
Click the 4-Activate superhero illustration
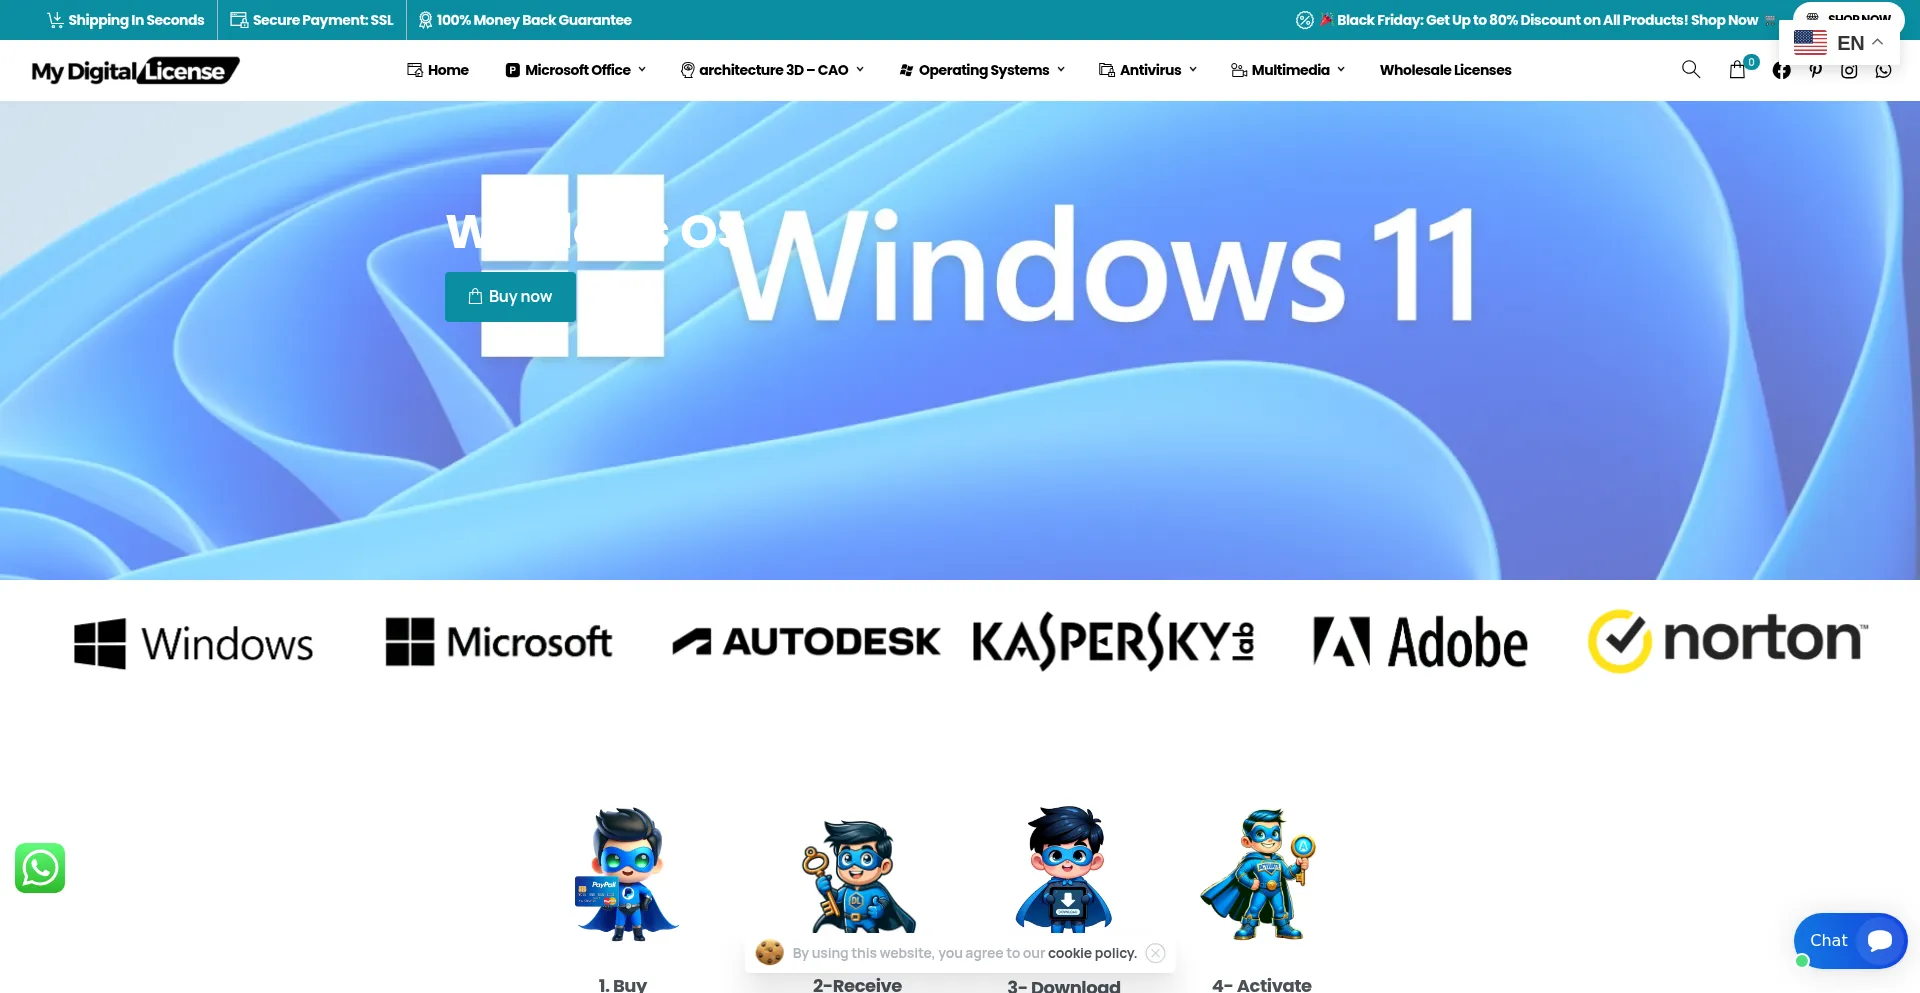(x=1259, y=874)
